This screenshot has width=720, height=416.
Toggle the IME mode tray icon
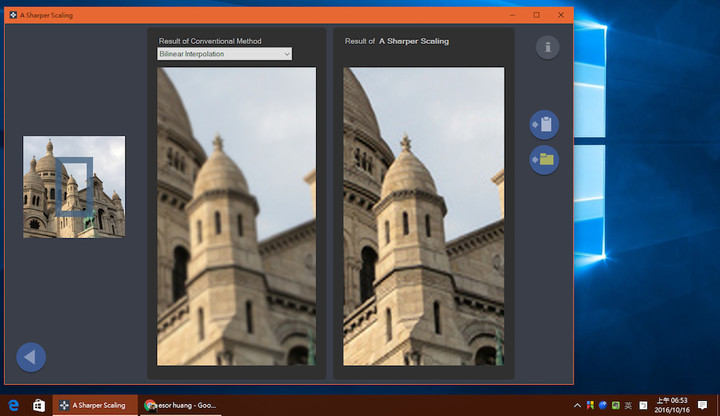point(643,405)
